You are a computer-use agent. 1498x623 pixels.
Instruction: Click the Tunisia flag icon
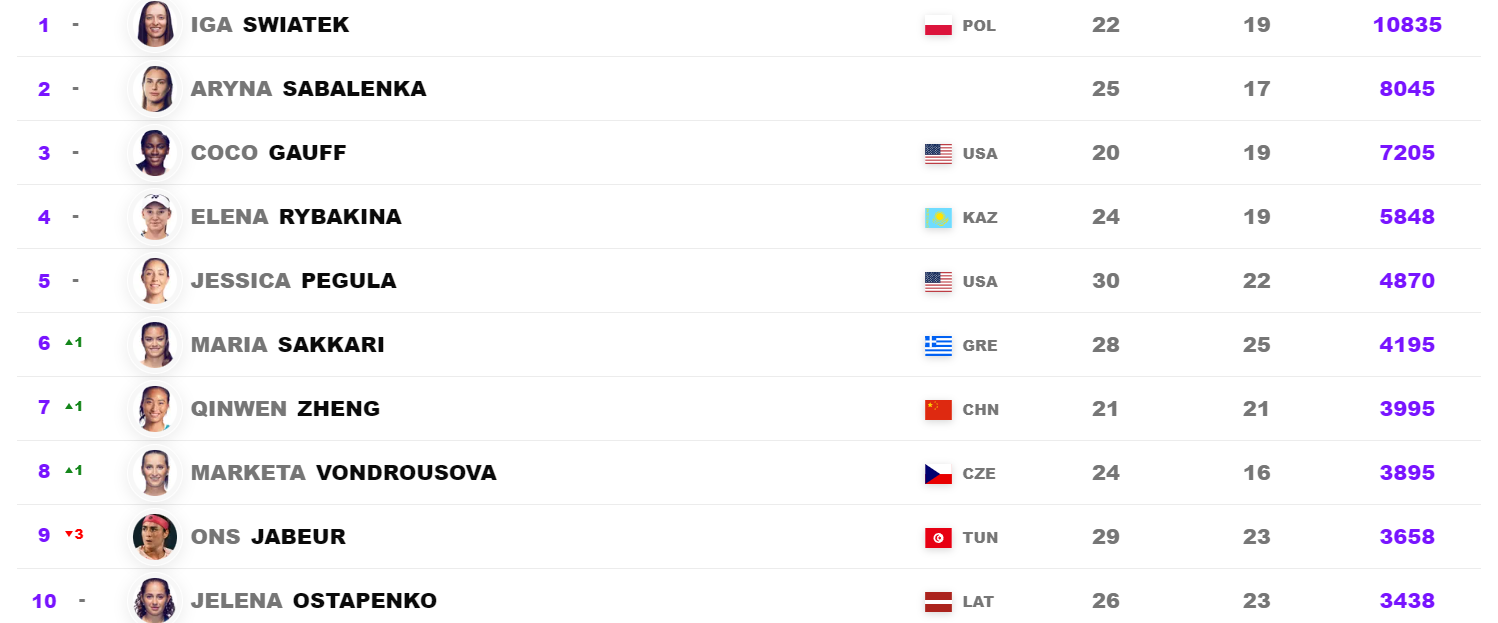click(938, 538)
